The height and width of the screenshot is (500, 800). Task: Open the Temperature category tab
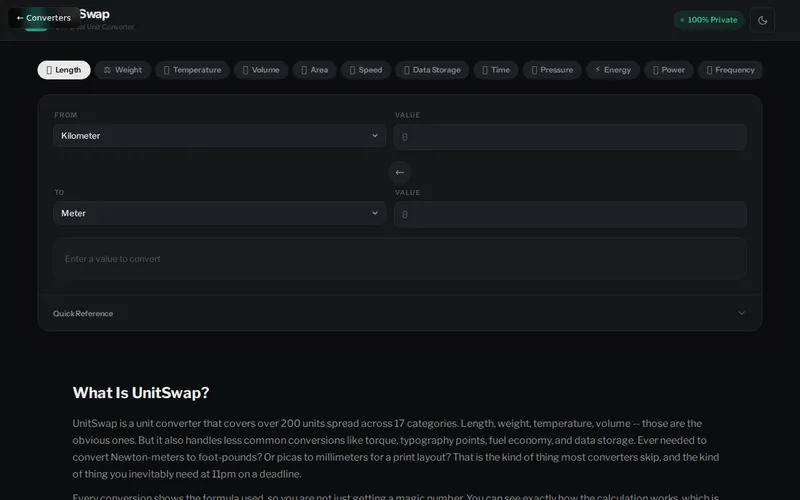point(192,70)
